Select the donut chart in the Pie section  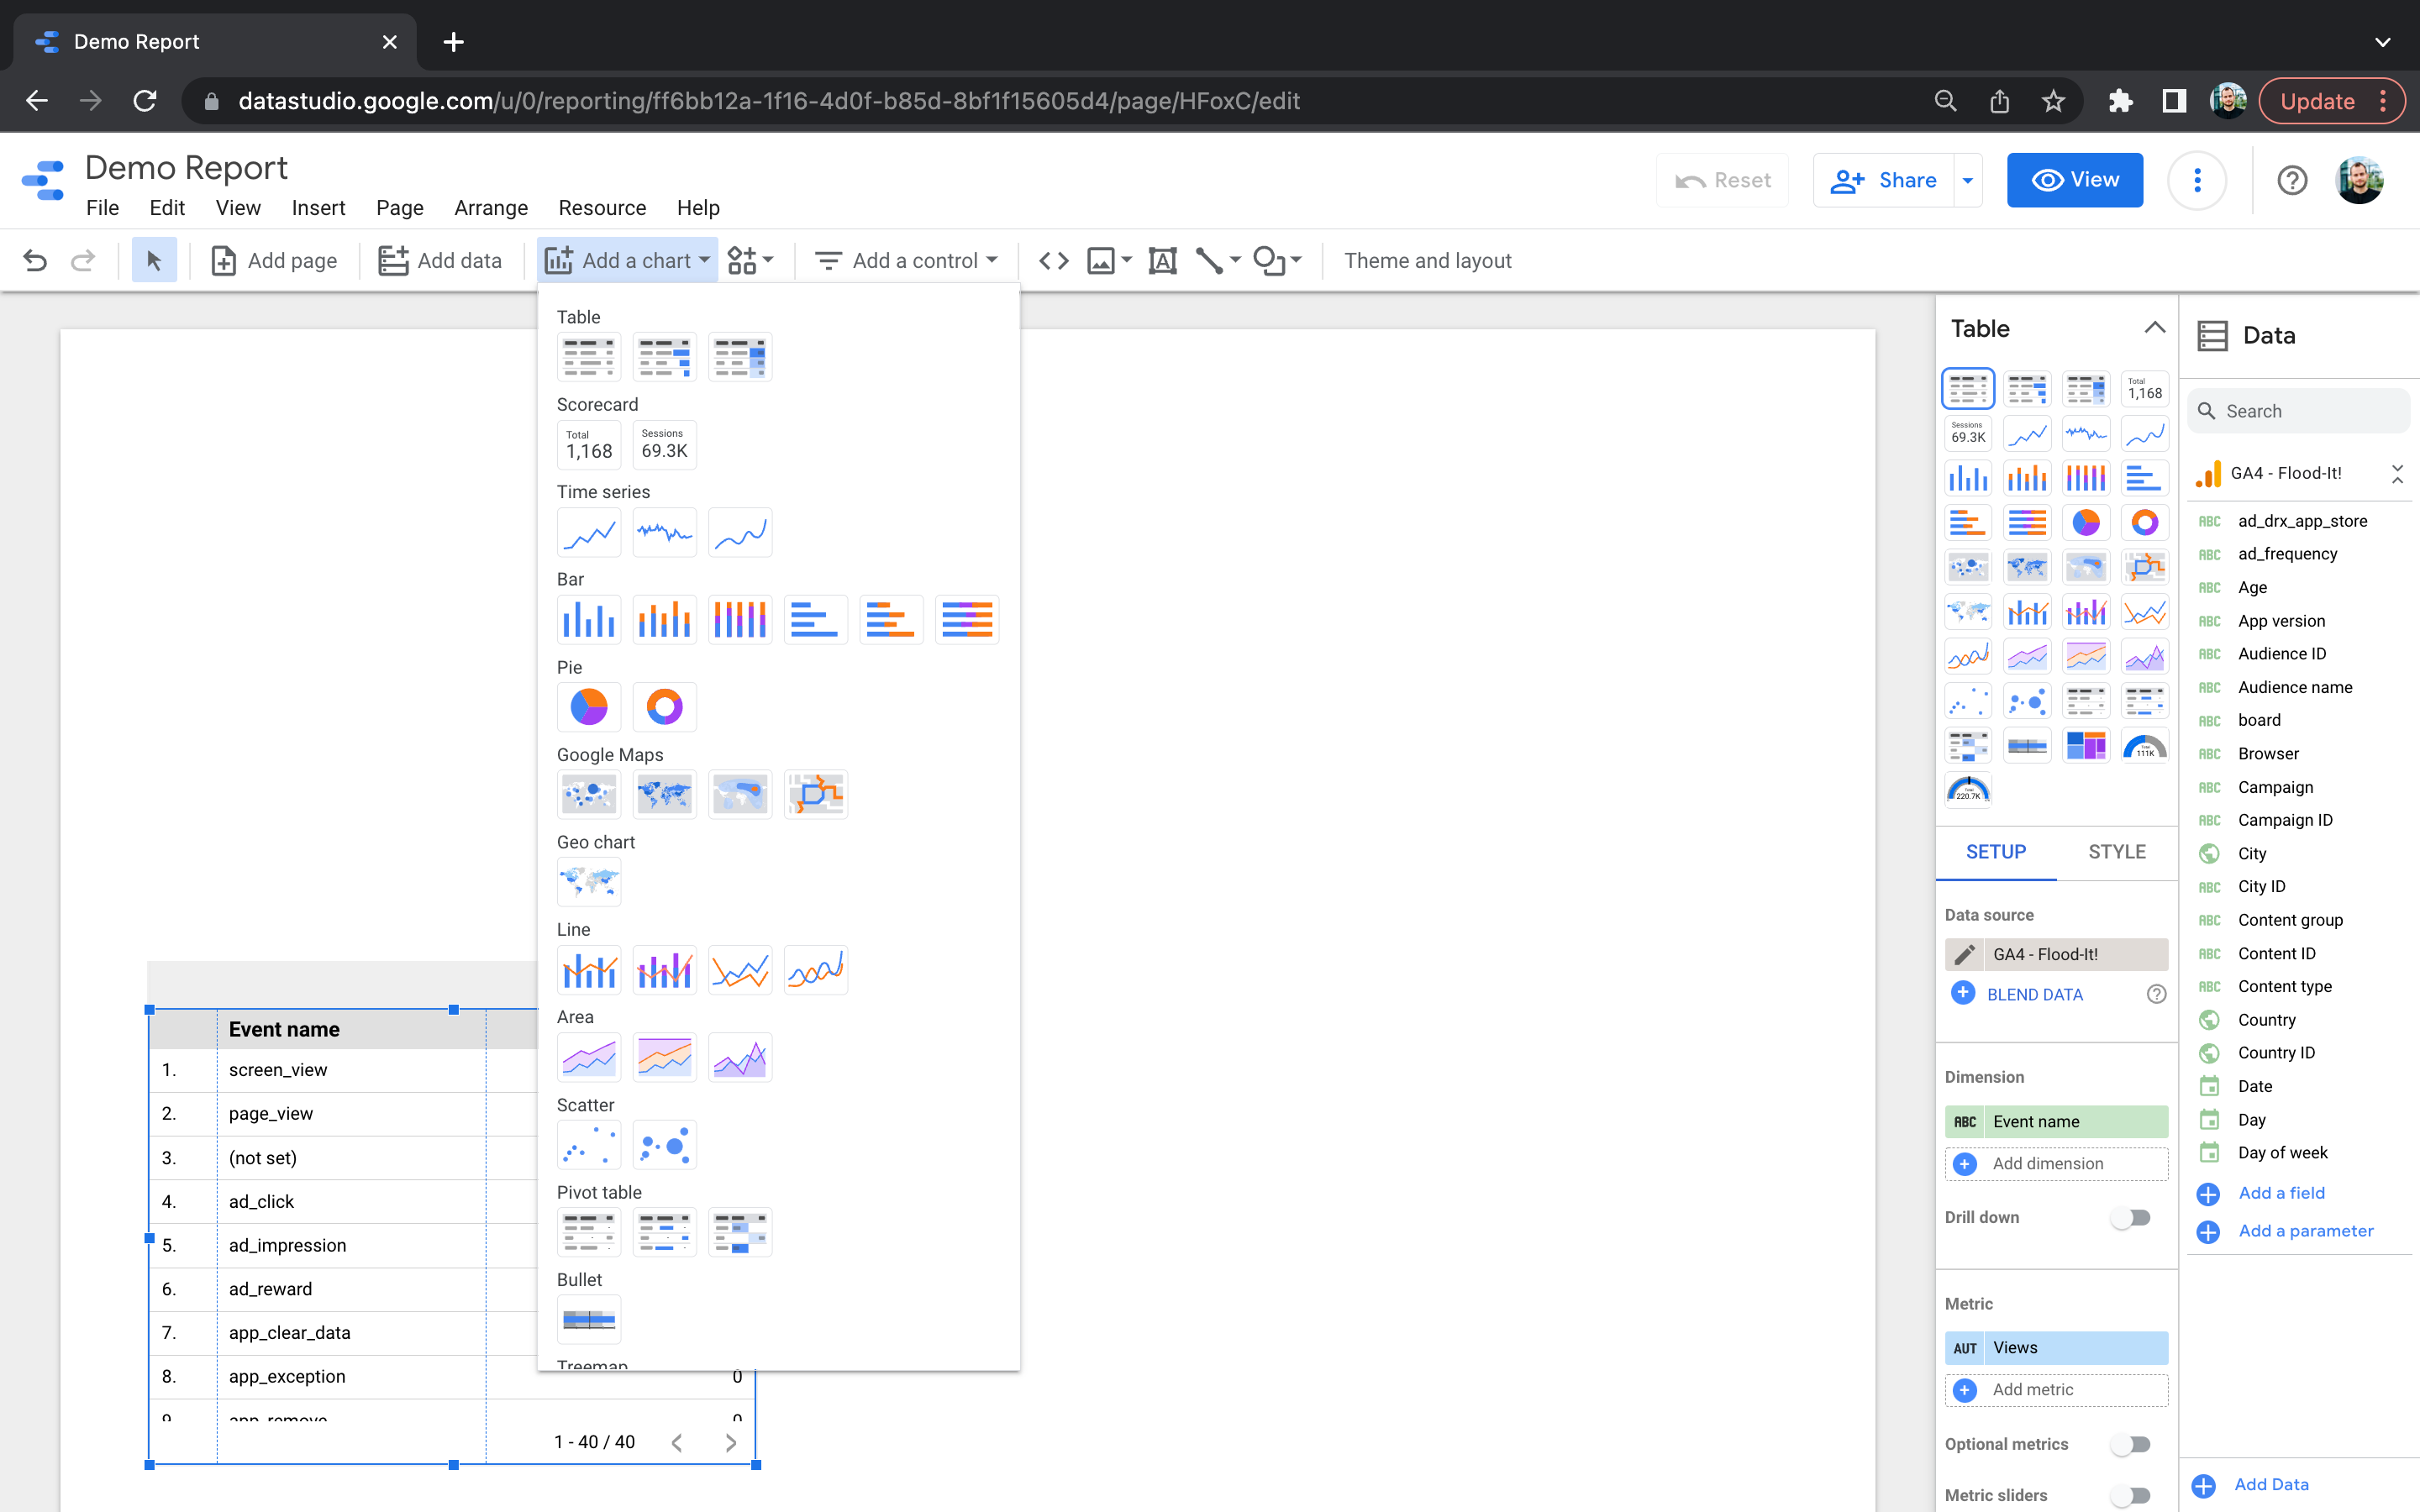[x=664, y=707]
